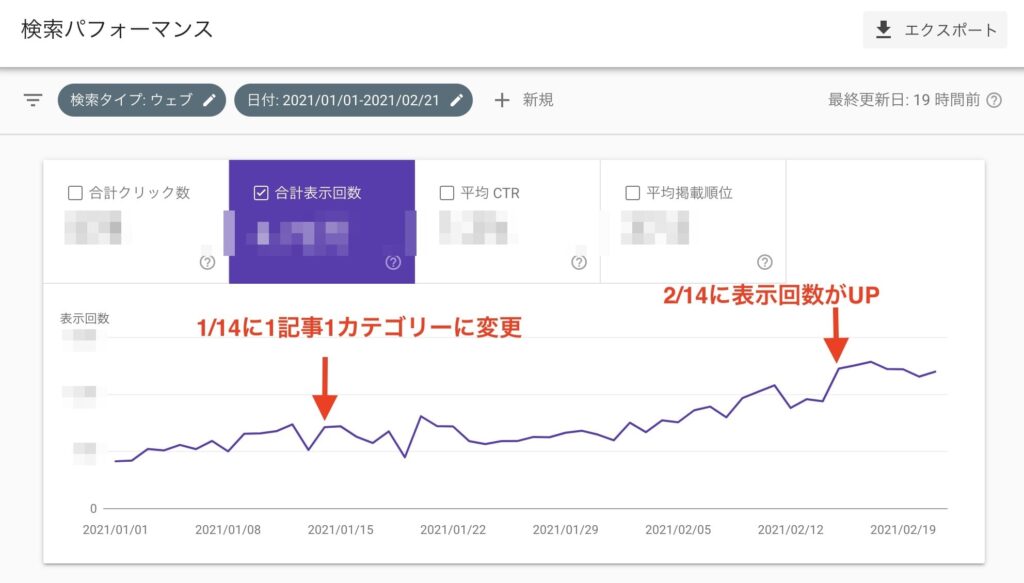
Task: Enable the 平均 CTR checkbox
Action: 447,193
